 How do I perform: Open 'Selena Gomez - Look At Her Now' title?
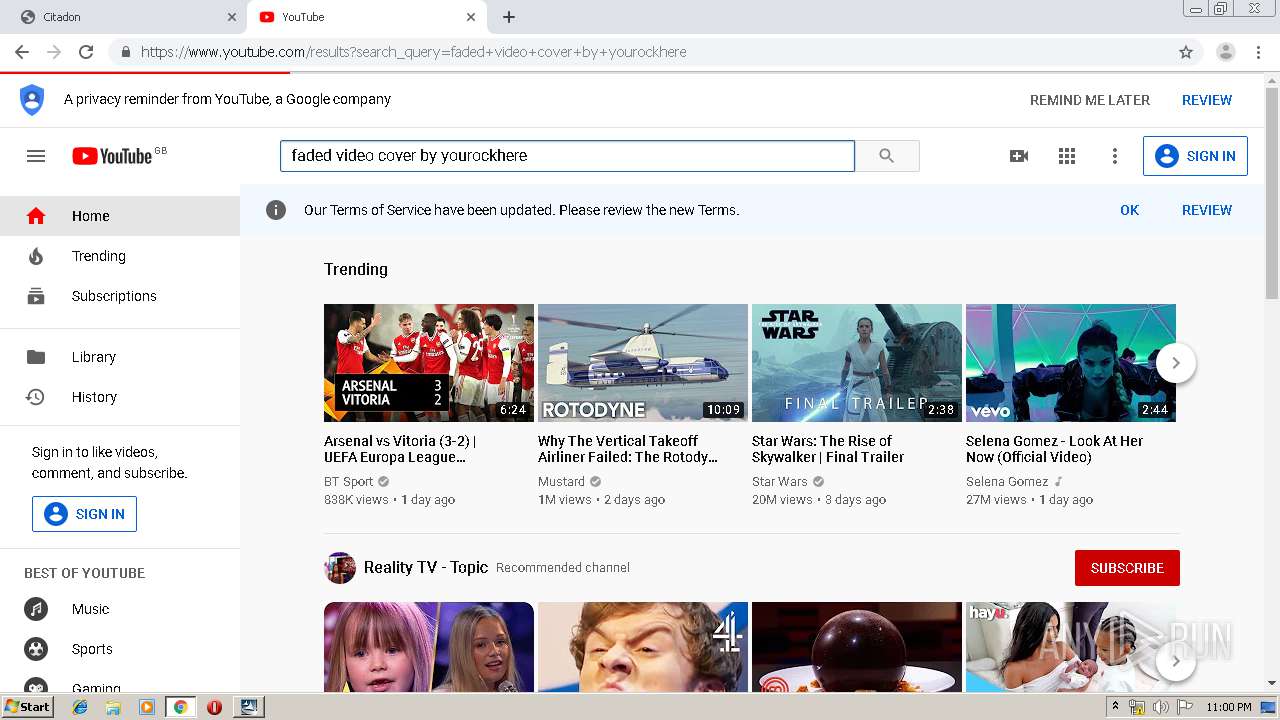pos(1055,449)
